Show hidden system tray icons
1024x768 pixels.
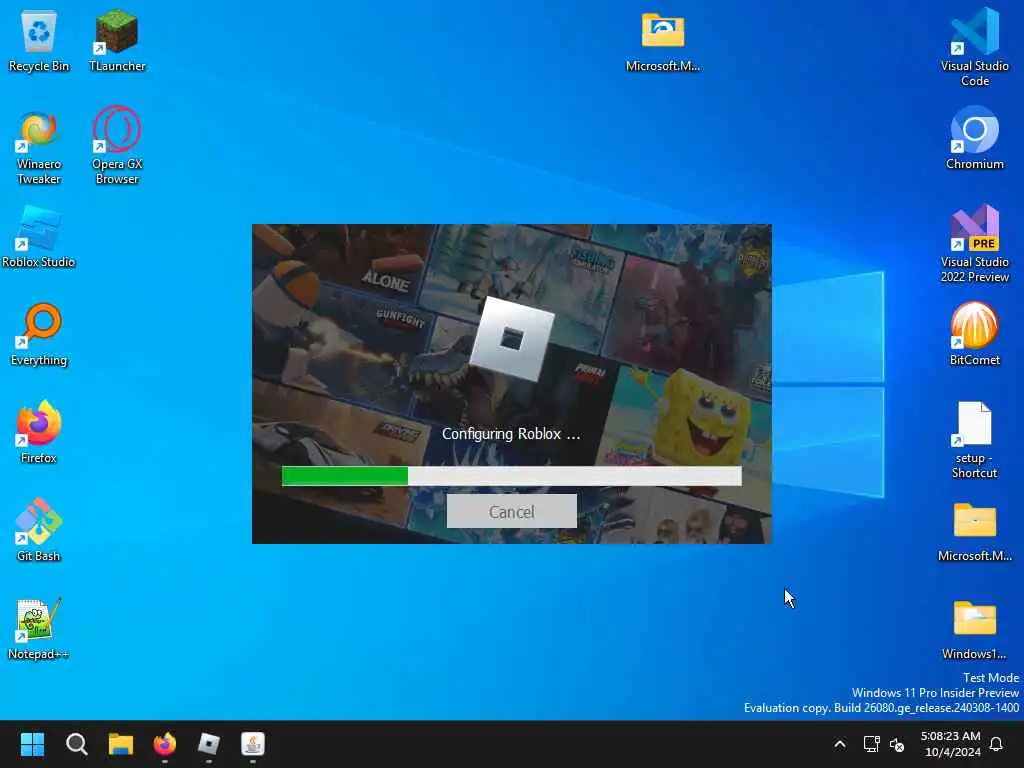click(x=840, y=744)
